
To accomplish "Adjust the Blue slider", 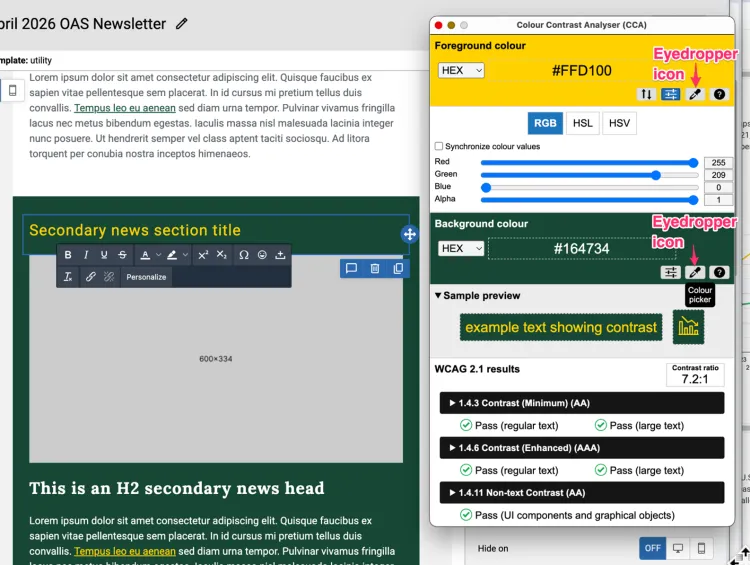I will coord(589,188).
